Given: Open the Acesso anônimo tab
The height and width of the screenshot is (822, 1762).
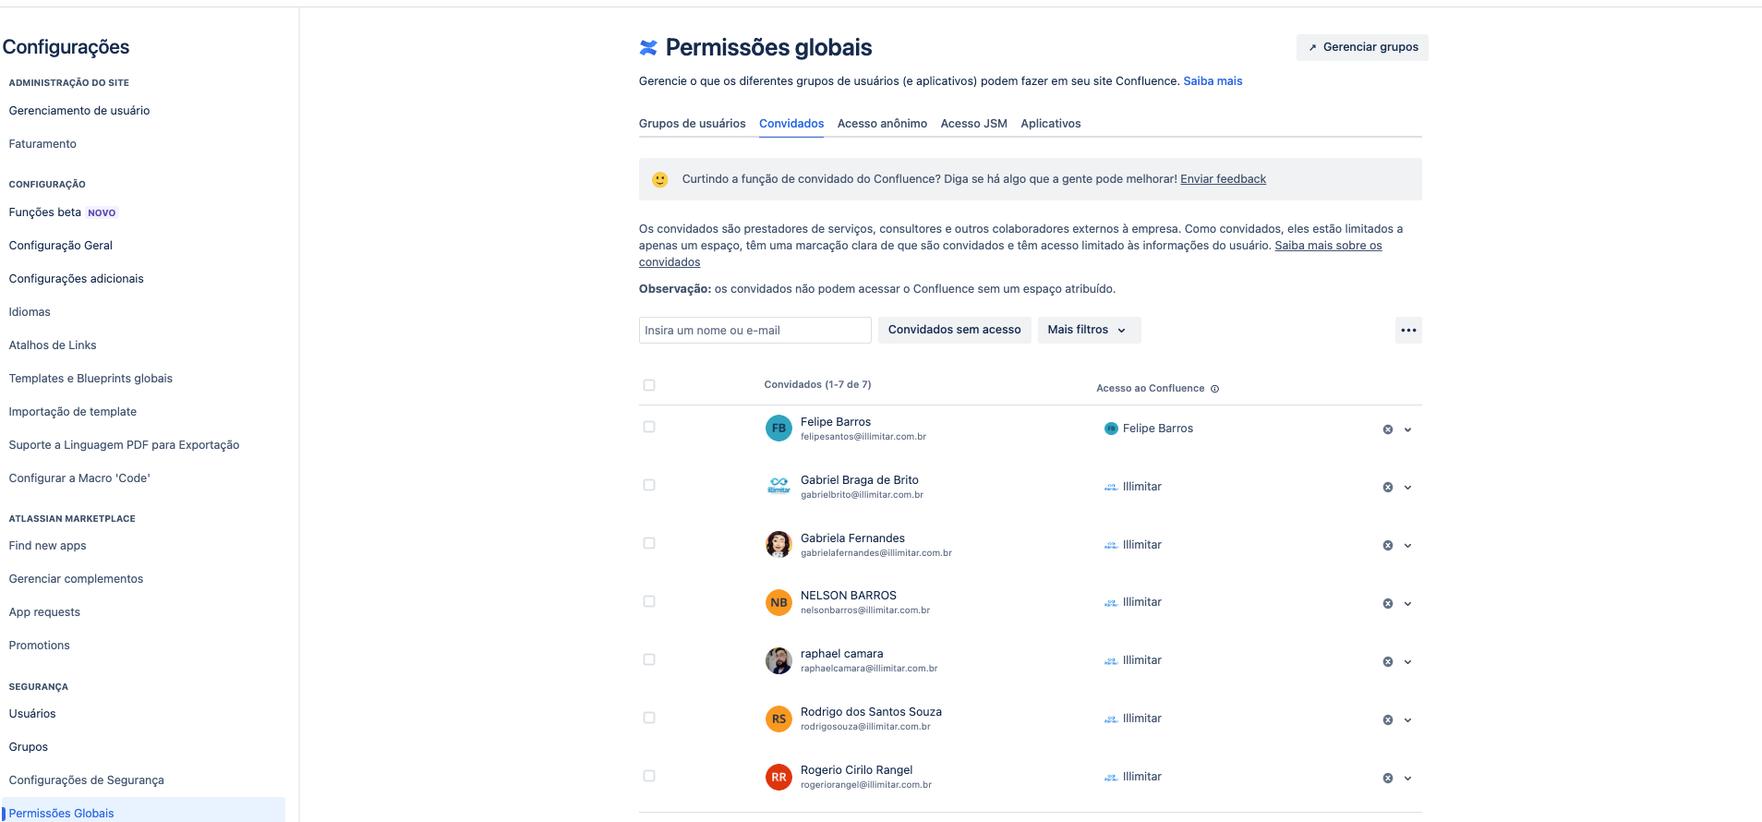Looking at the screenshot, I should point(882,124).
